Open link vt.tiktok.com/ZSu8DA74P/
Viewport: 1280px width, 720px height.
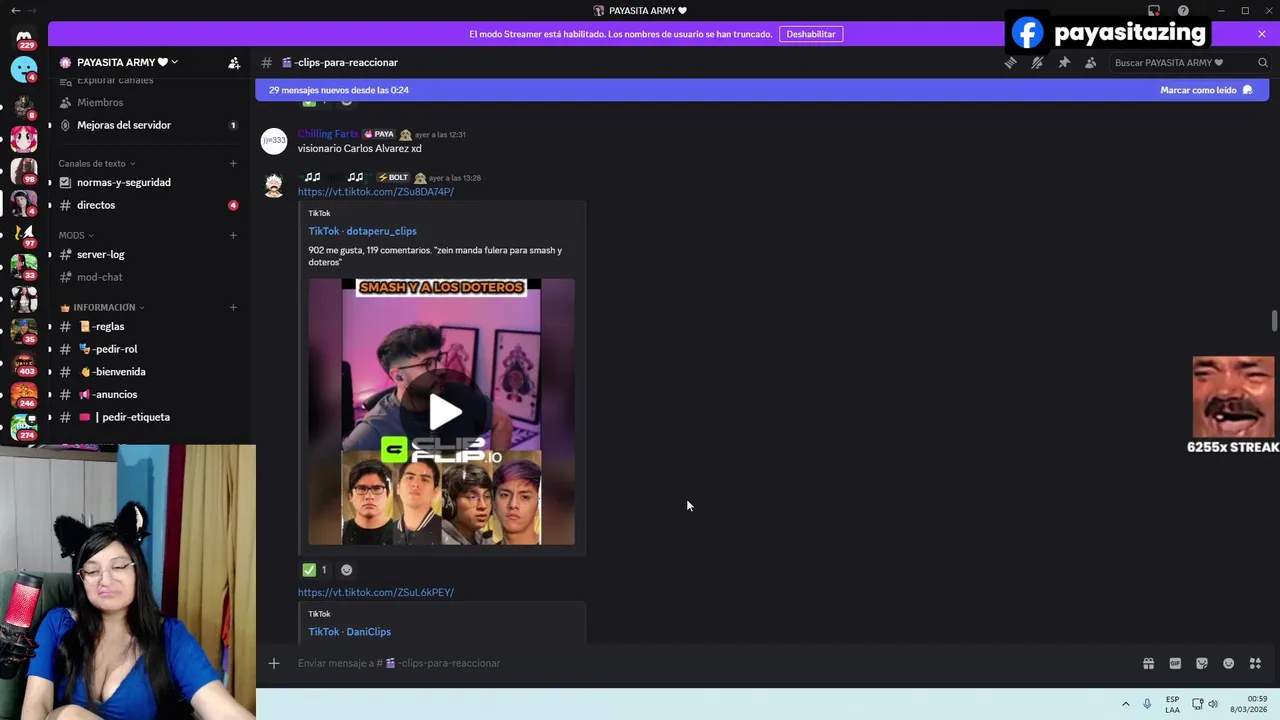(x=375, y=192)
